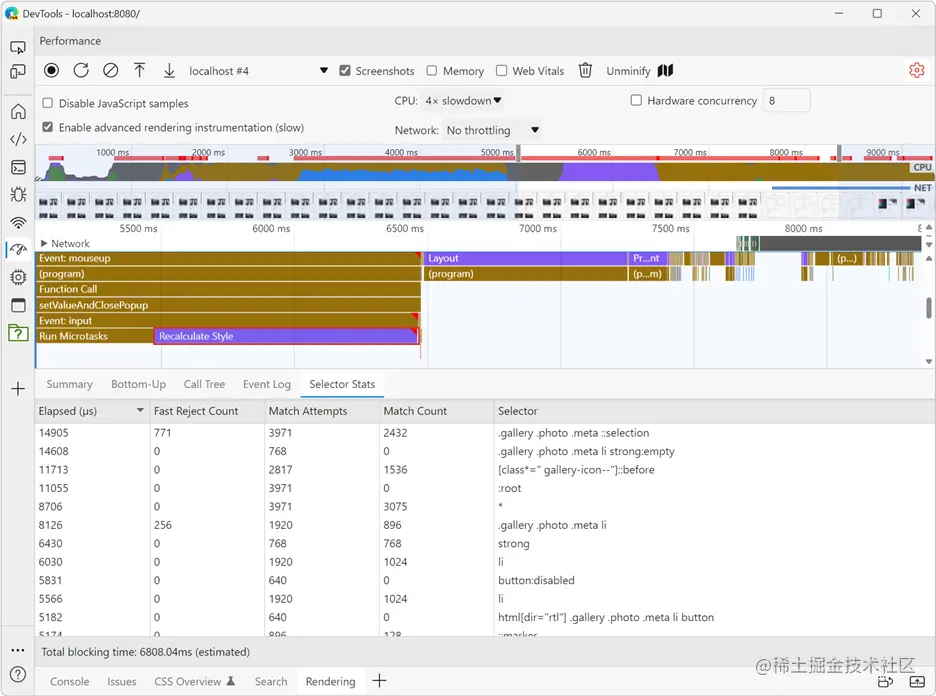Open the Network No throttling dropdown
The height and width of the screenshot is (696, 936).
[x=492, y=130]
